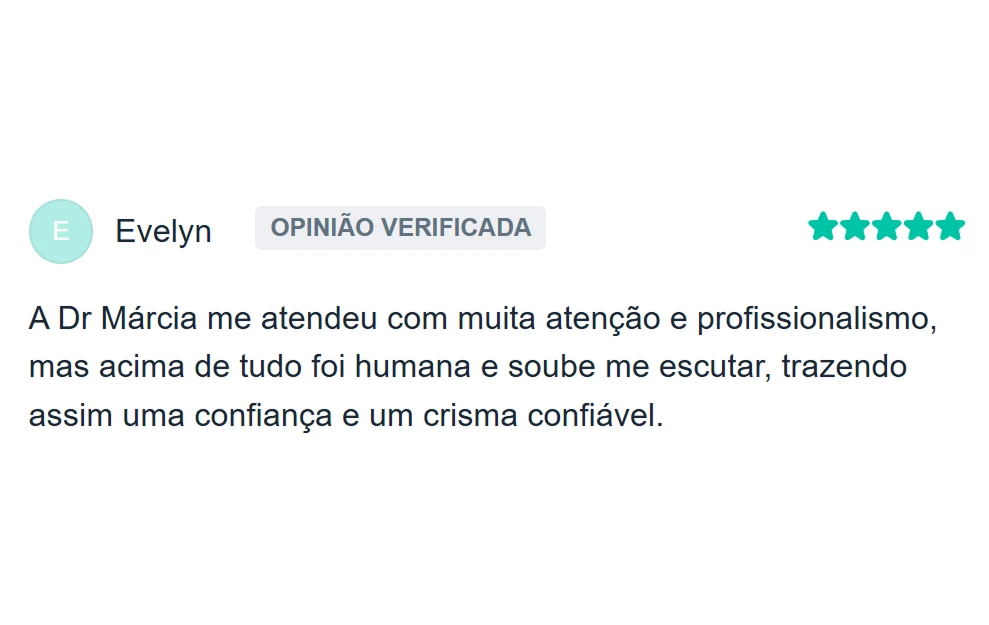Click the word "profissionalismo" in the review
989x625 pixels.
[815, 319]
